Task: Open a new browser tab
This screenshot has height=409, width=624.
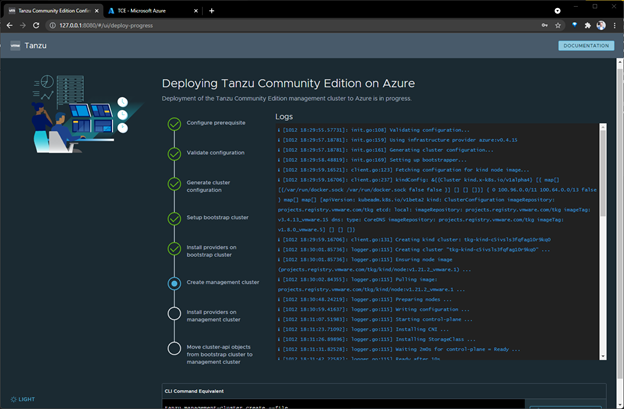Action: tap(212, 11)
